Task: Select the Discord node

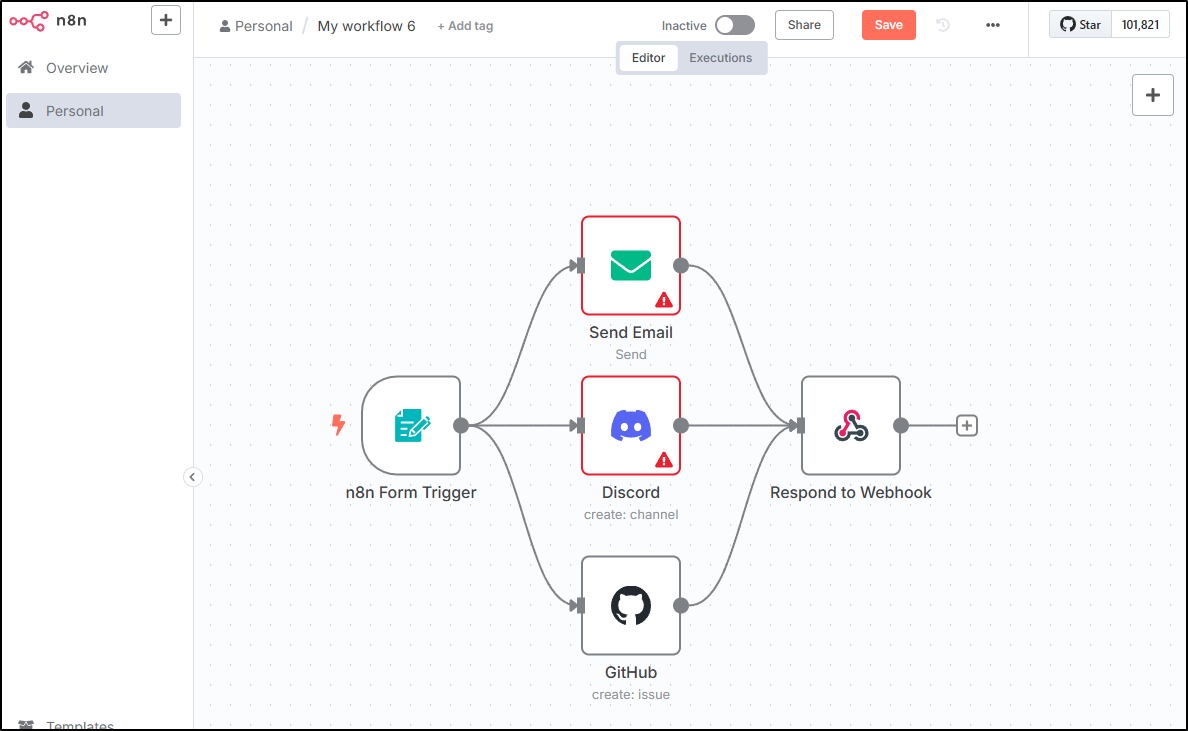Action: click(x=631, y=425)
